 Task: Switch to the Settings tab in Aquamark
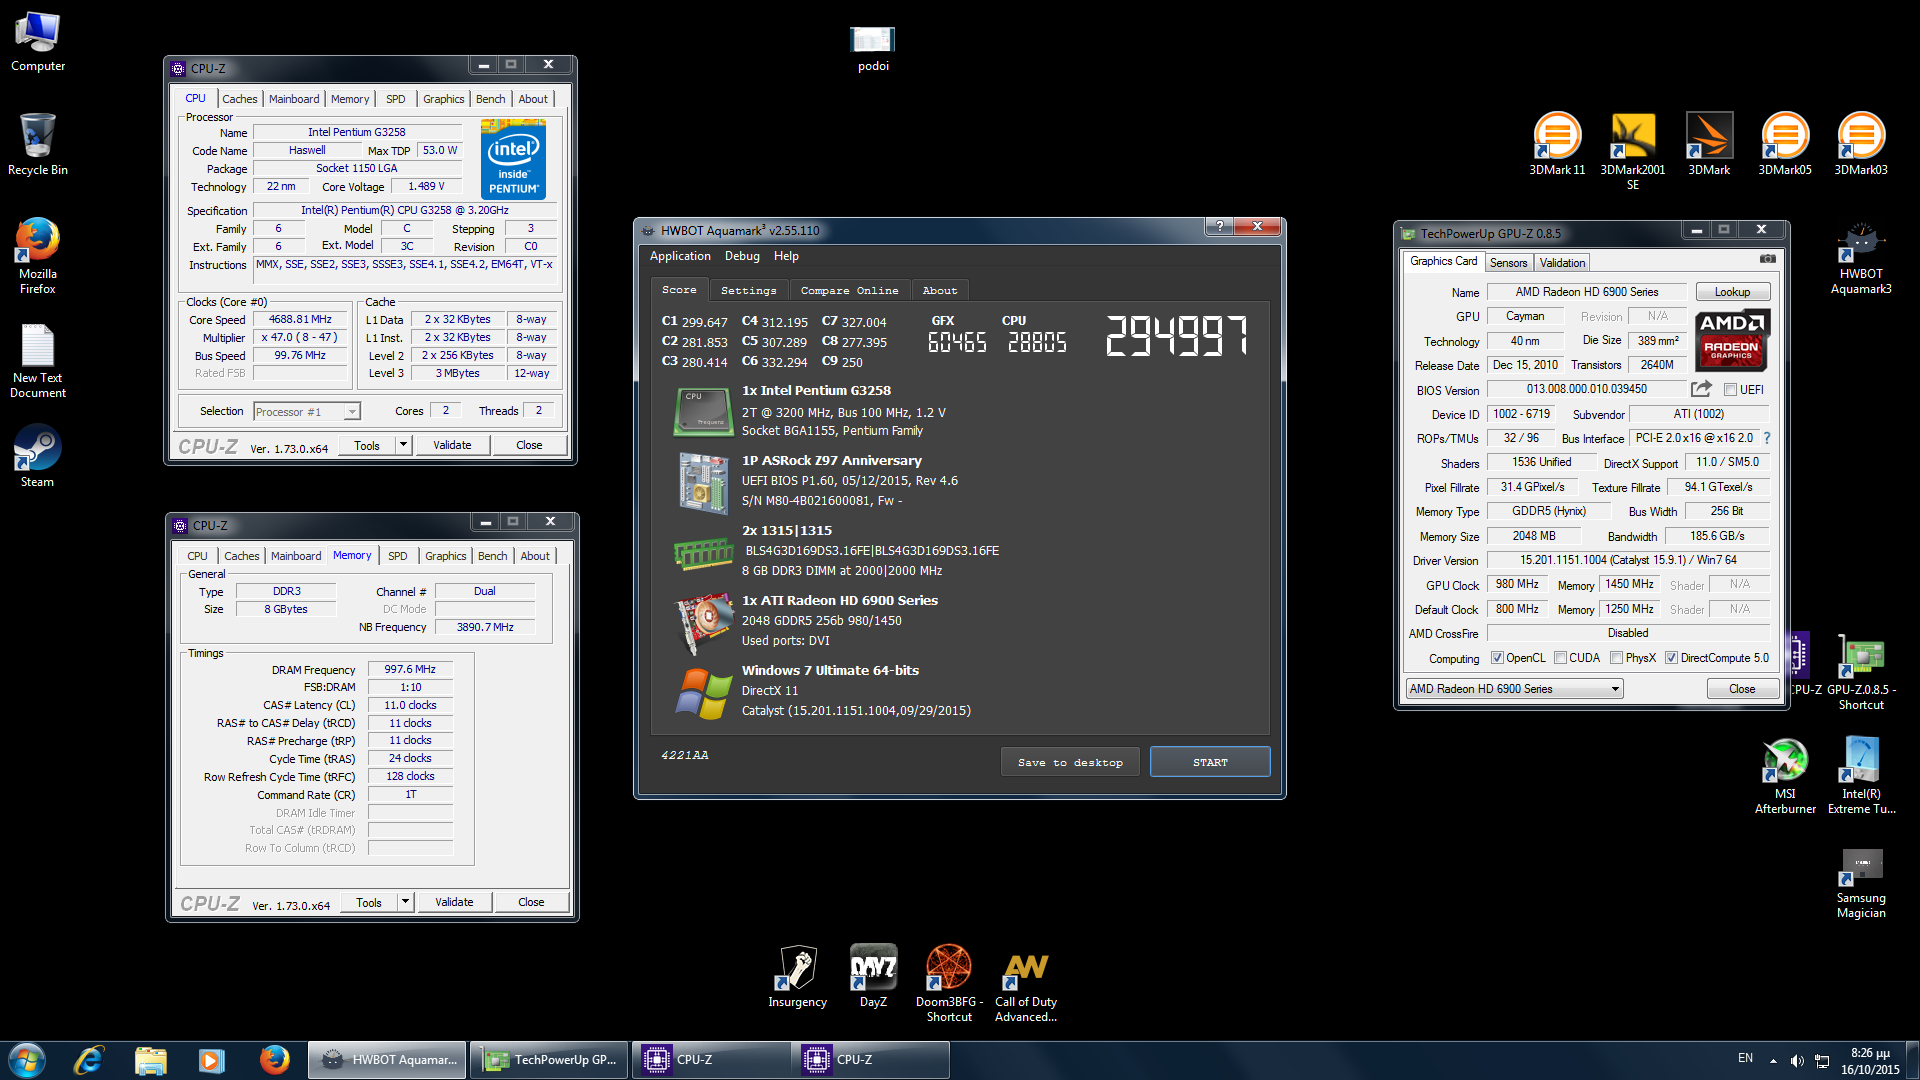click(x=749, y=290)
